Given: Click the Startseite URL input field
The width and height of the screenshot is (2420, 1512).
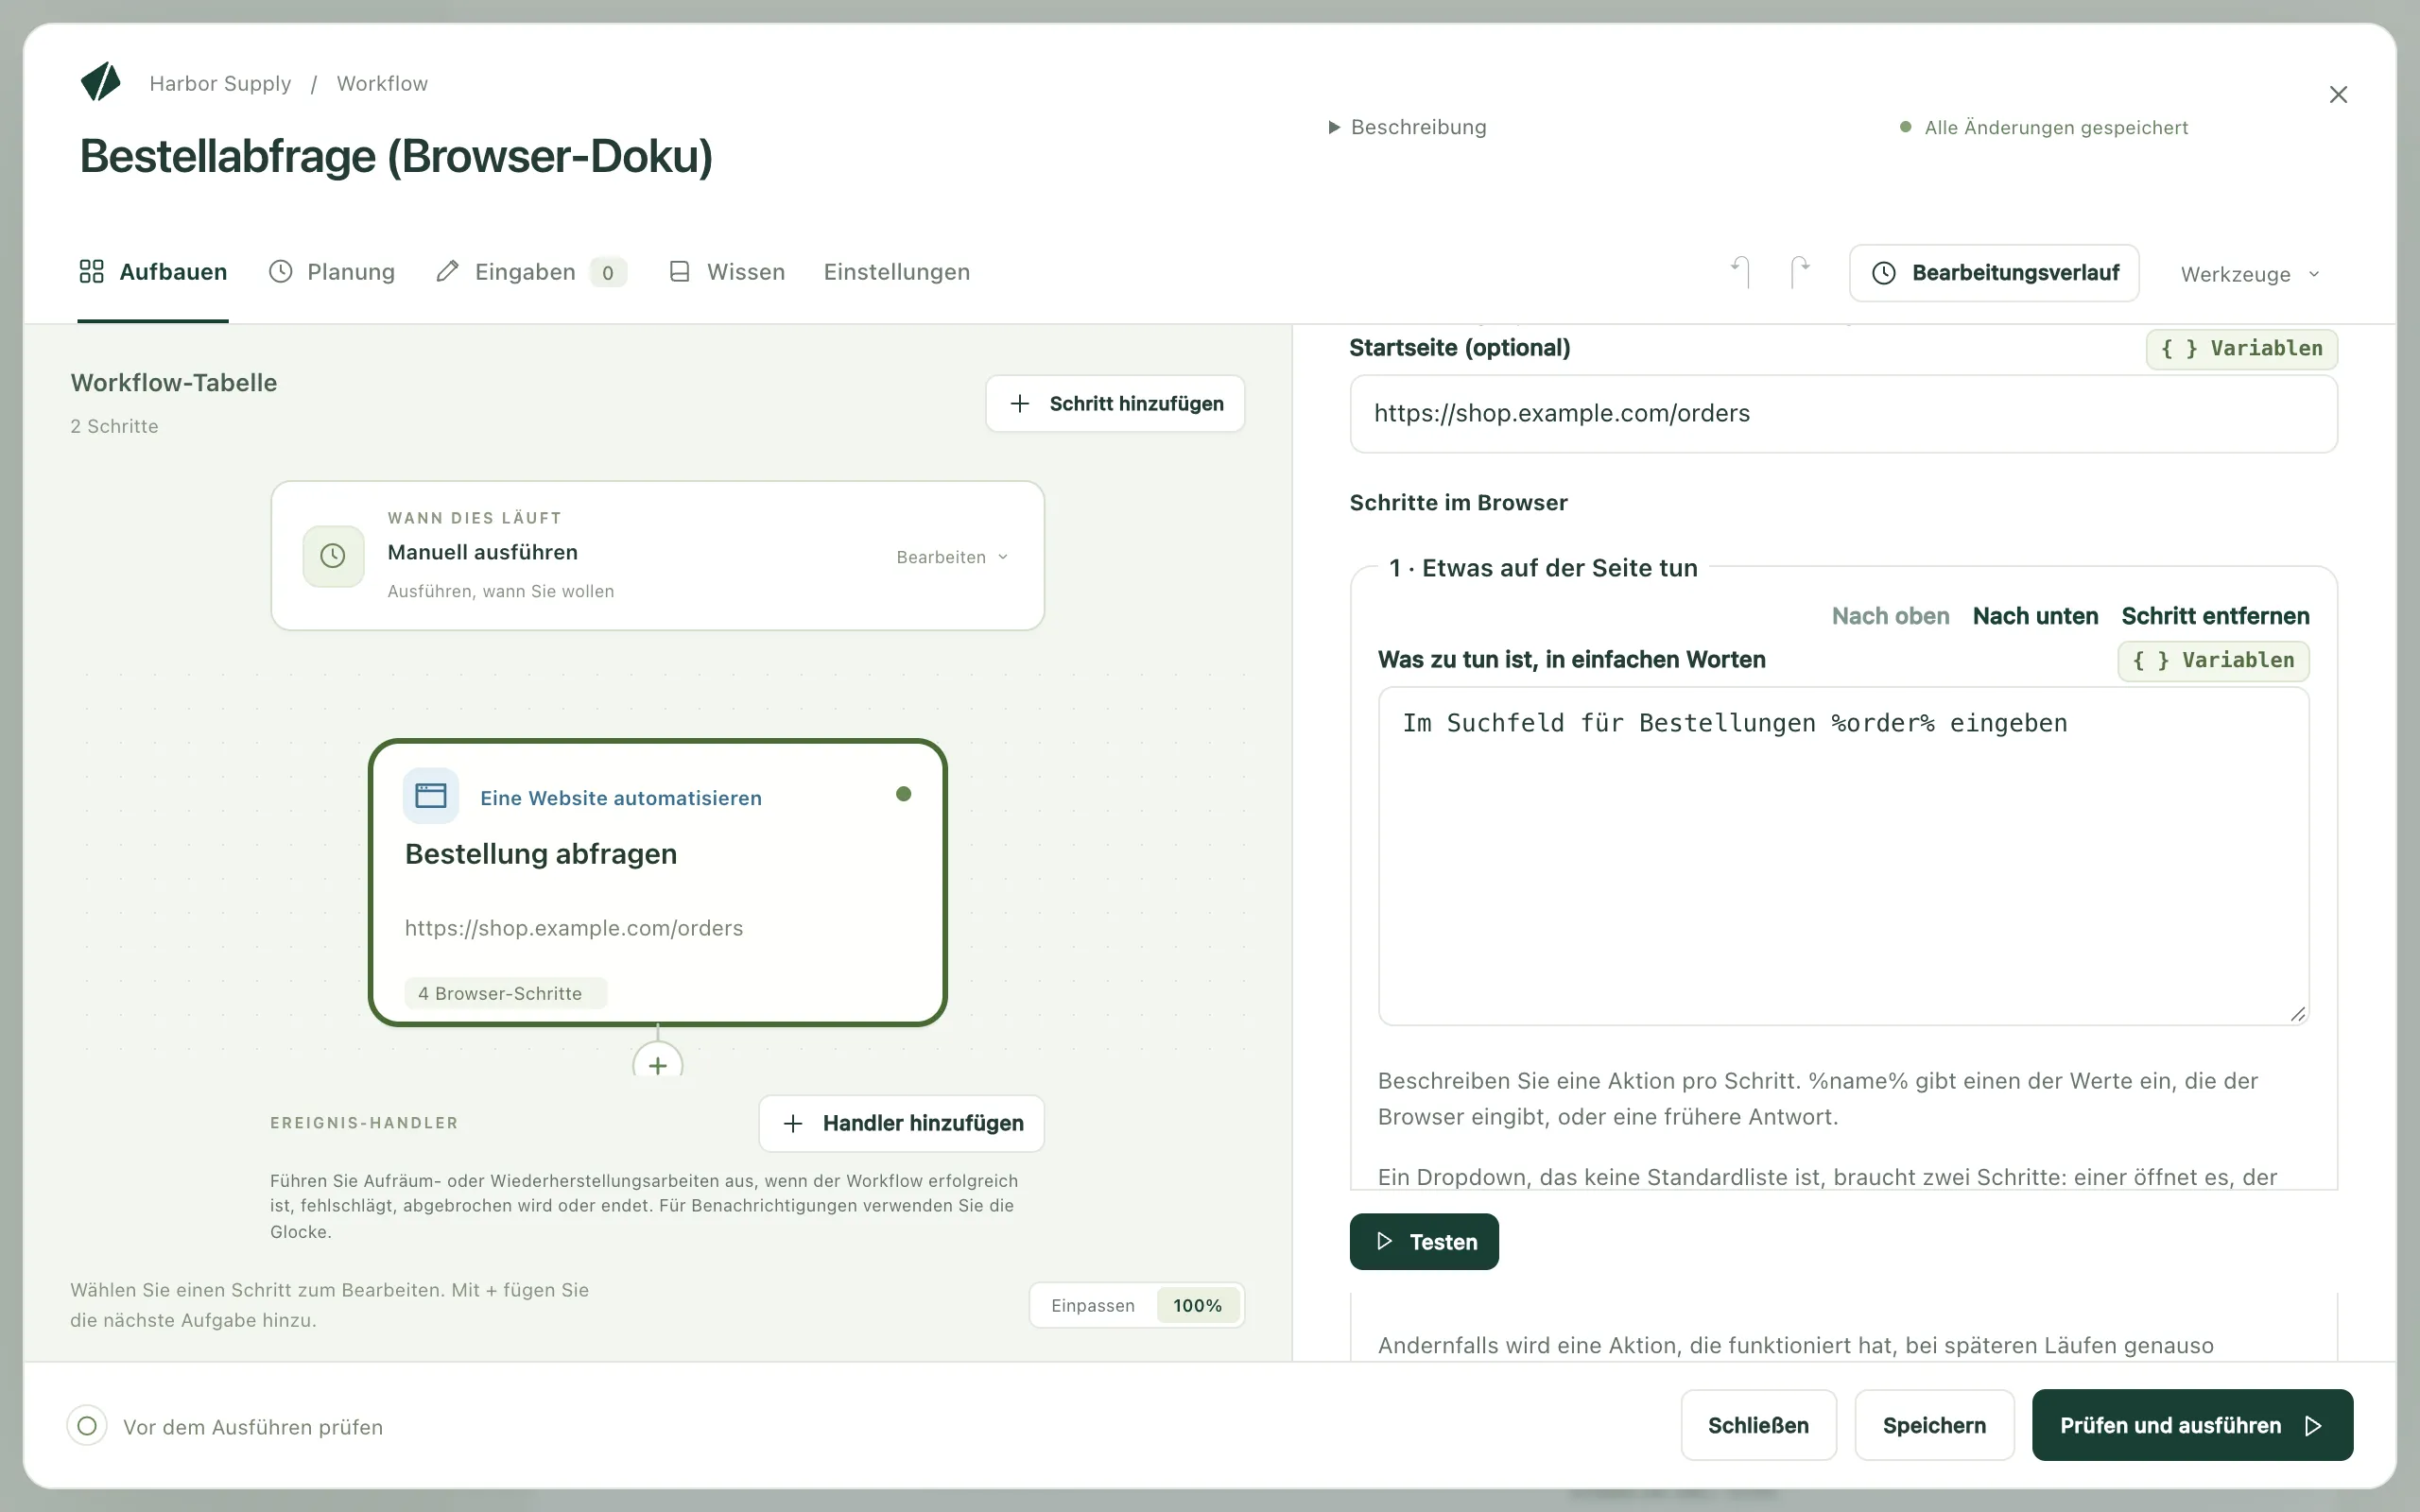Looking at the screenshot, I should [1843, 414].
